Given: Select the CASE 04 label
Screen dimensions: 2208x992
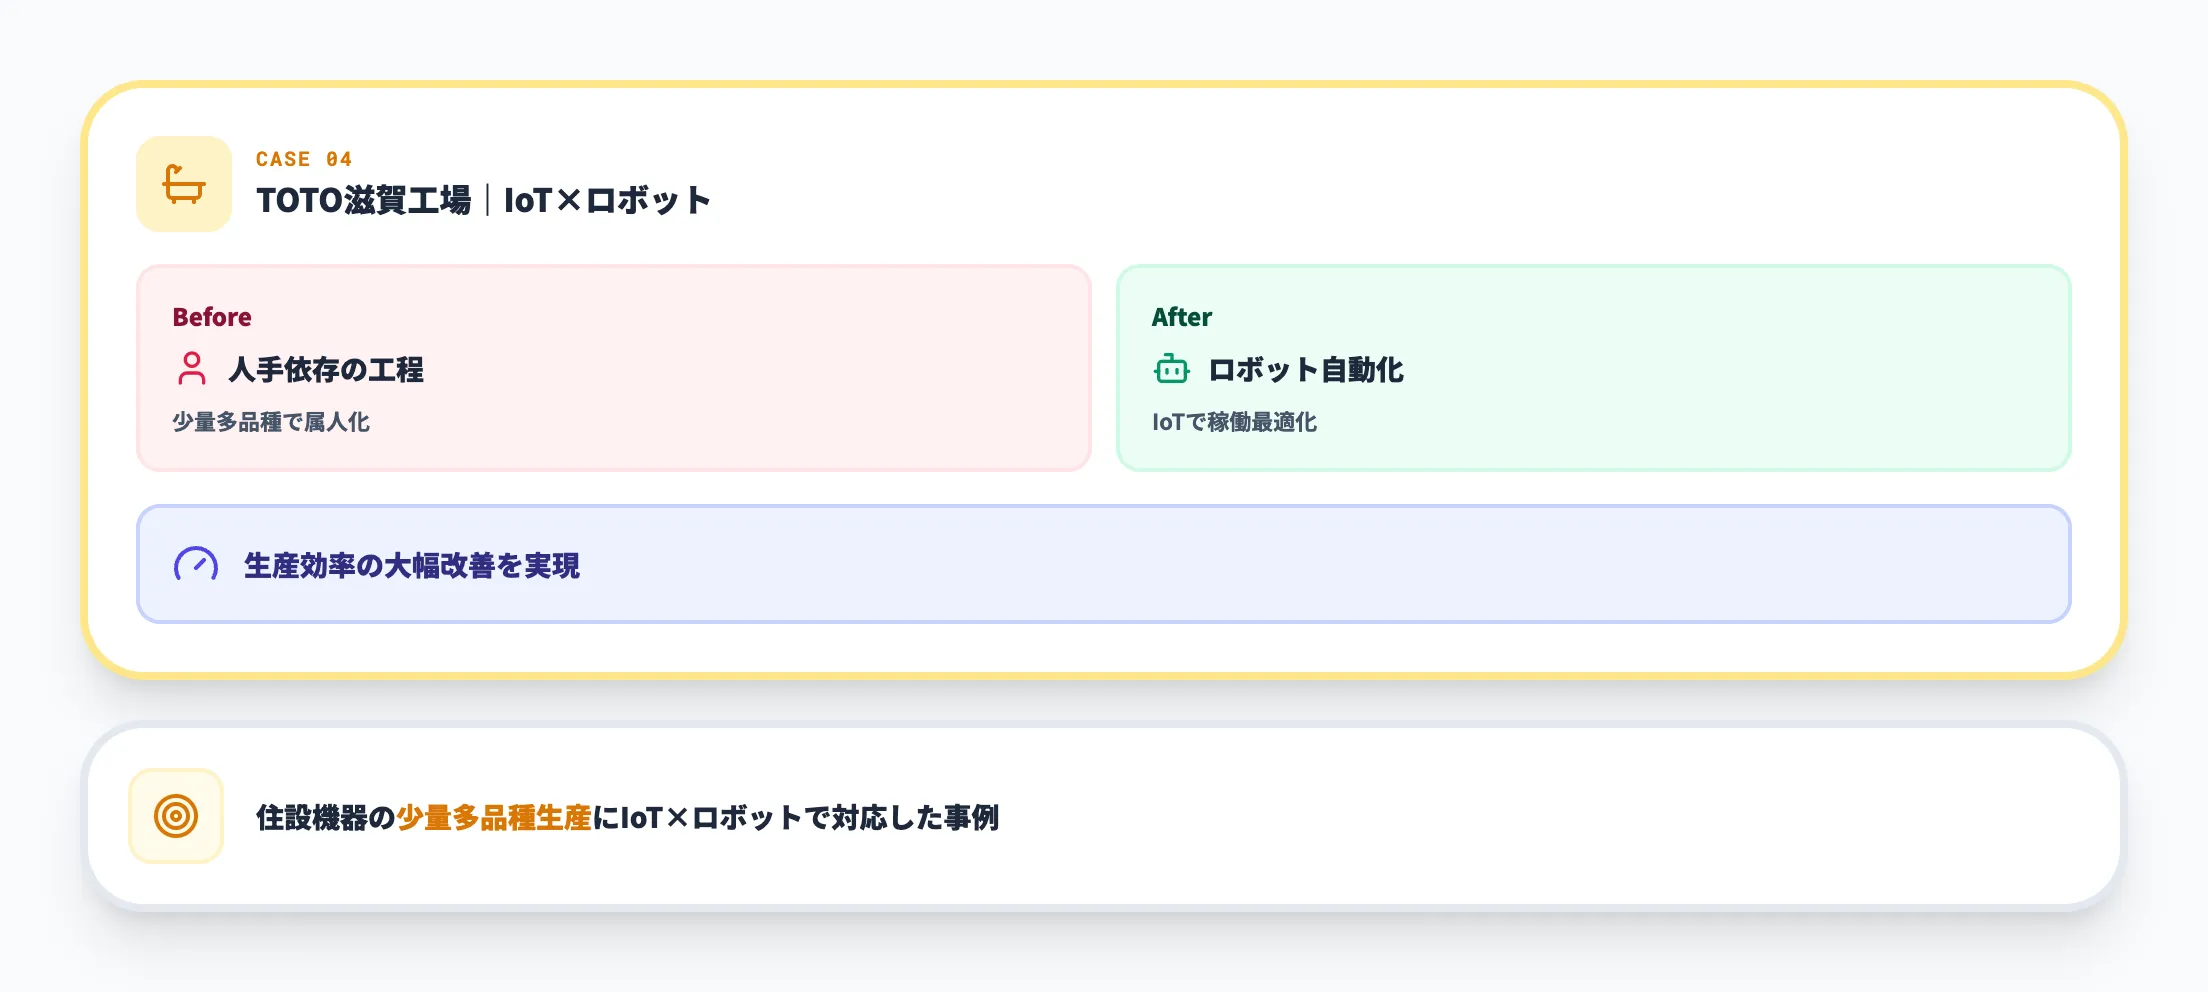Looking at the screenshot, I should (304, 159).
